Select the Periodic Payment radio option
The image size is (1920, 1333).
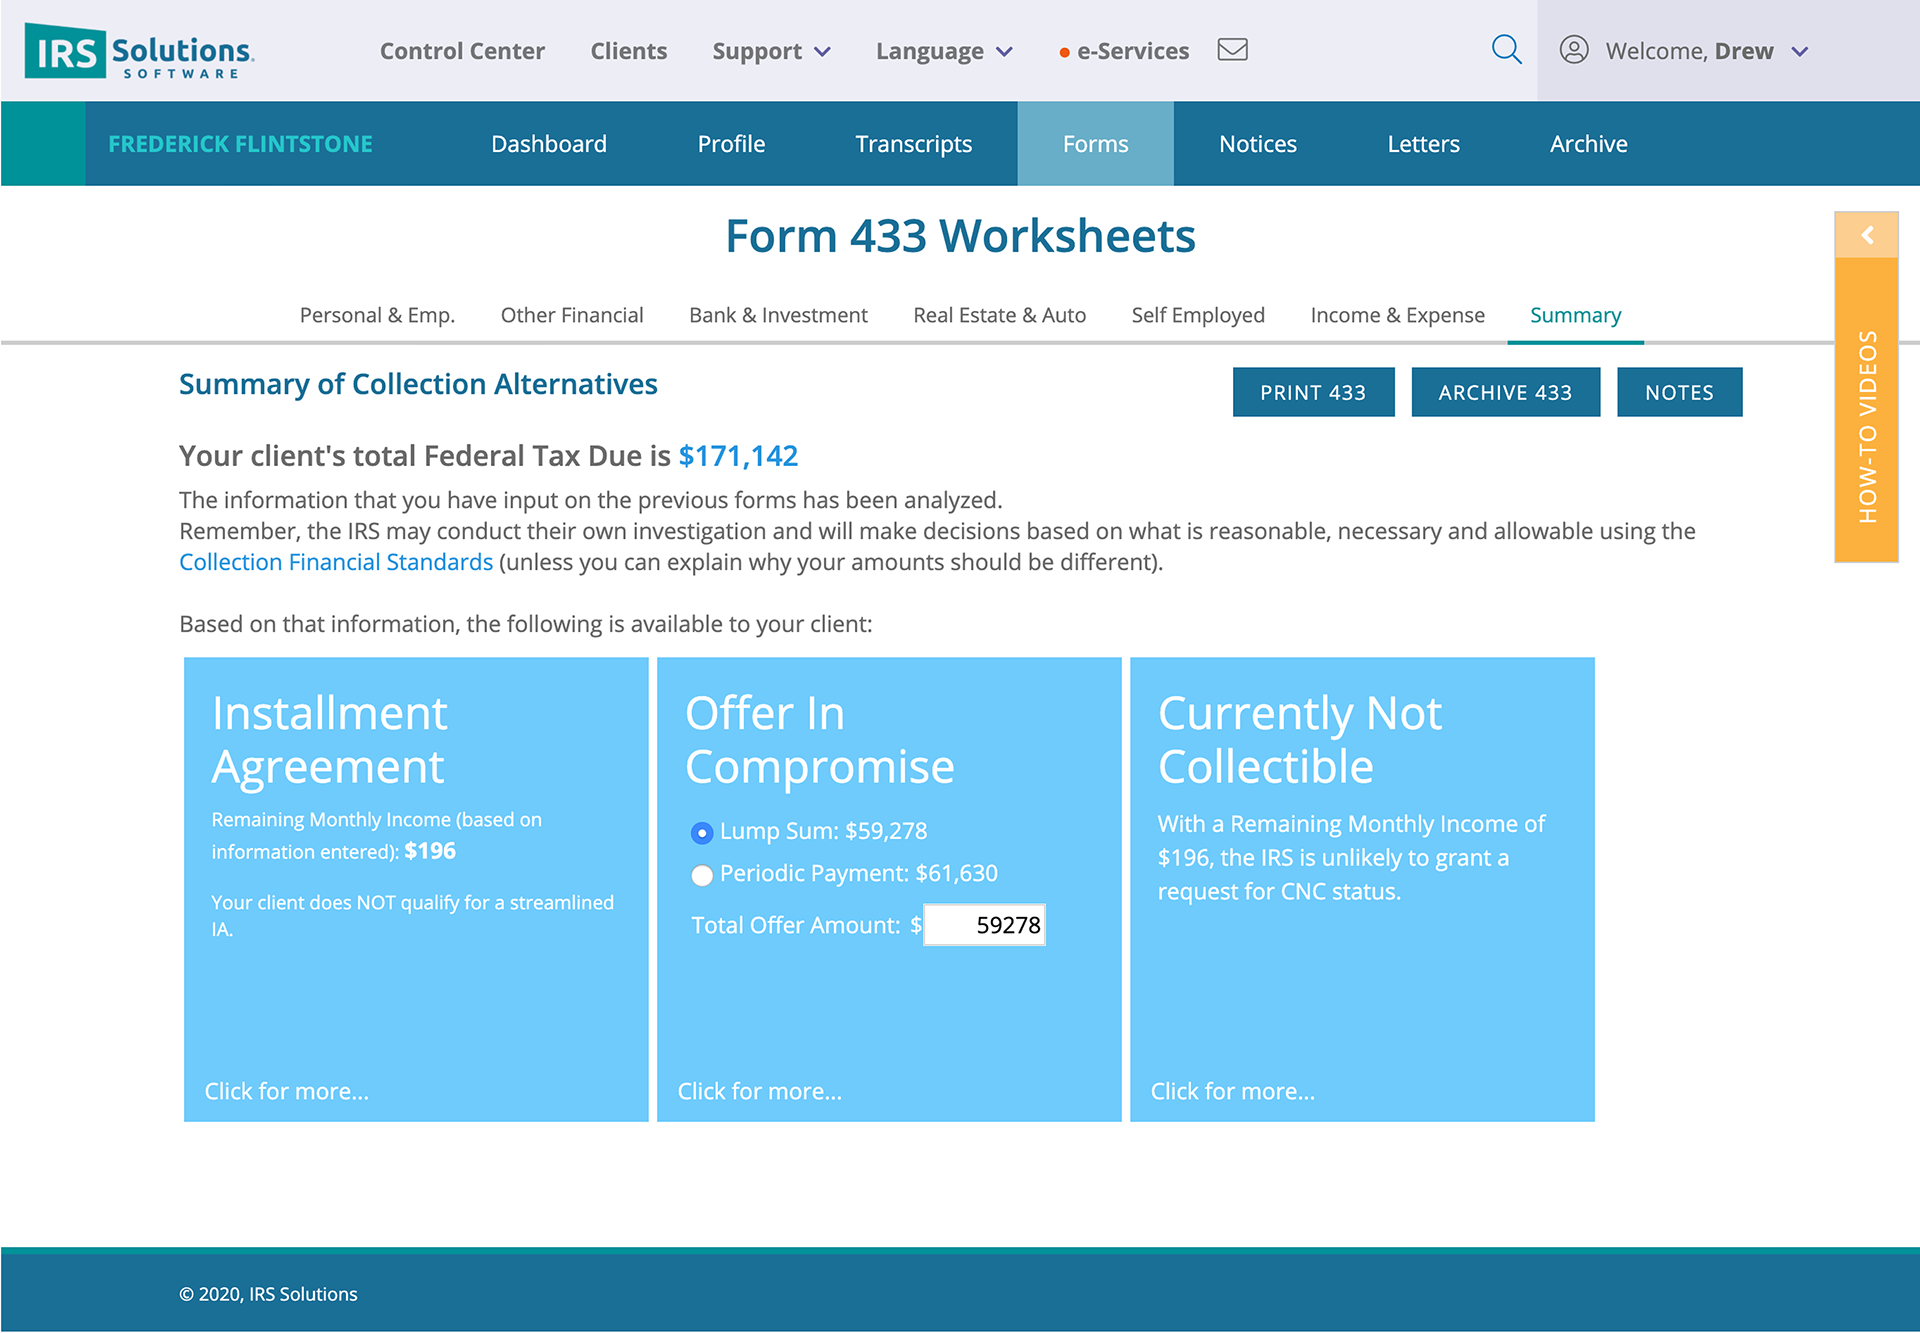[702, 875]
